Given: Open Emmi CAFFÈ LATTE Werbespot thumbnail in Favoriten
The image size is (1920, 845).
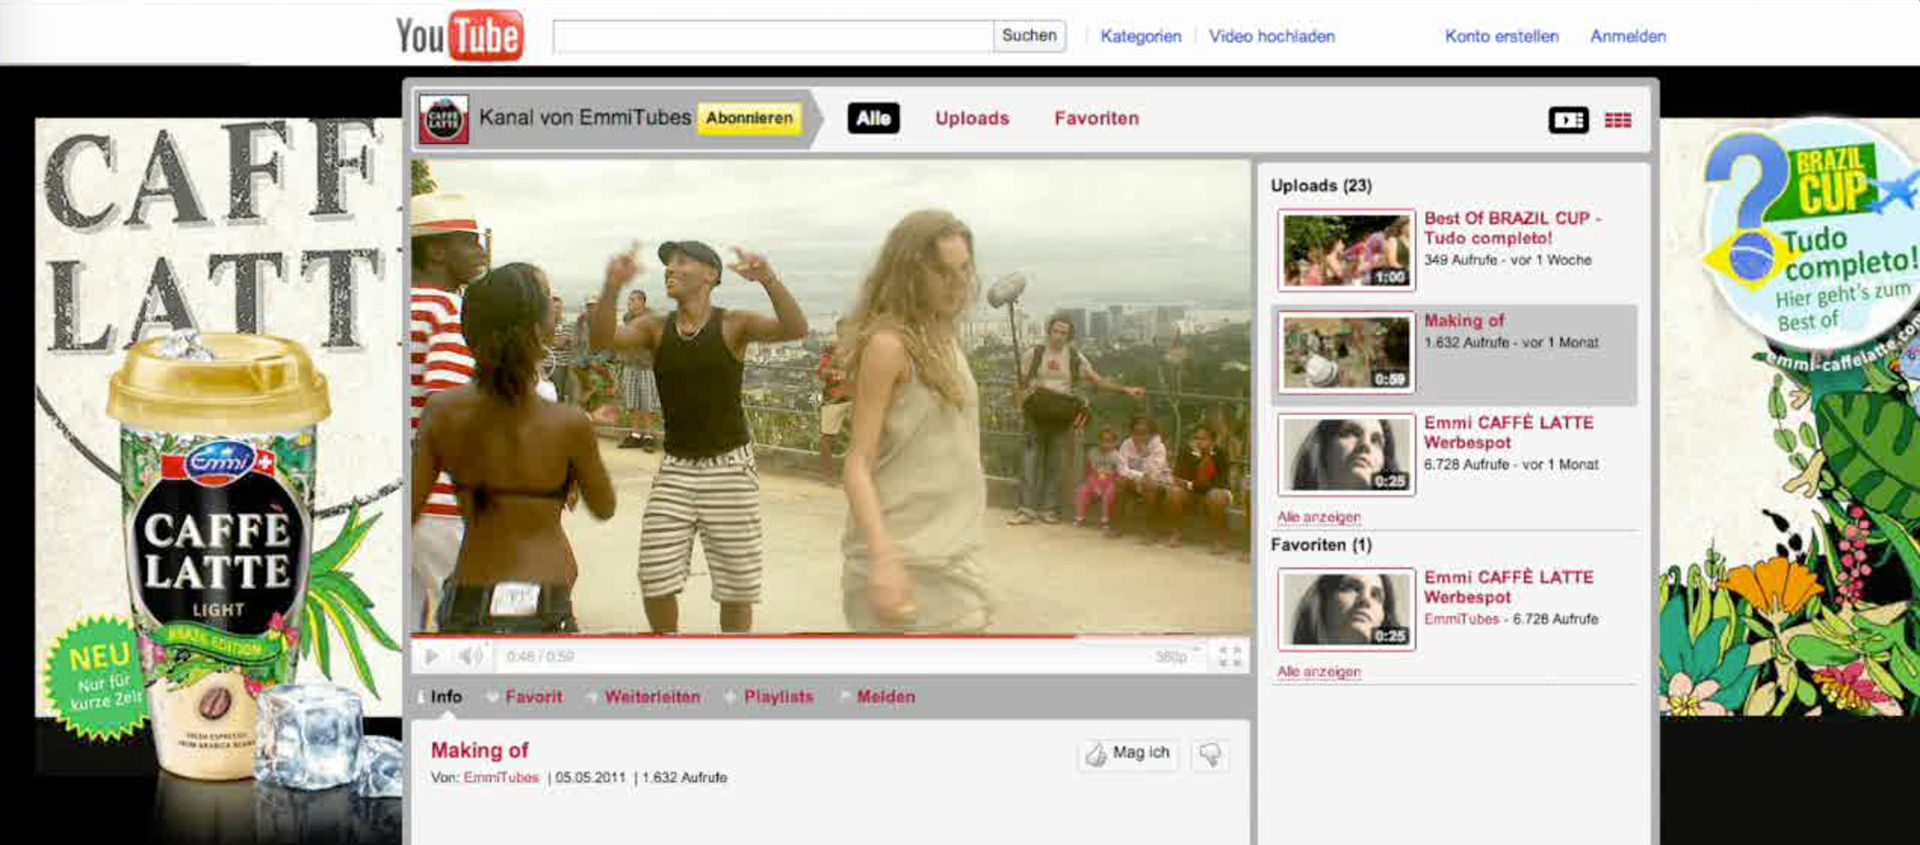Looking at the screenshot, I should click(x=1346, y=609).
